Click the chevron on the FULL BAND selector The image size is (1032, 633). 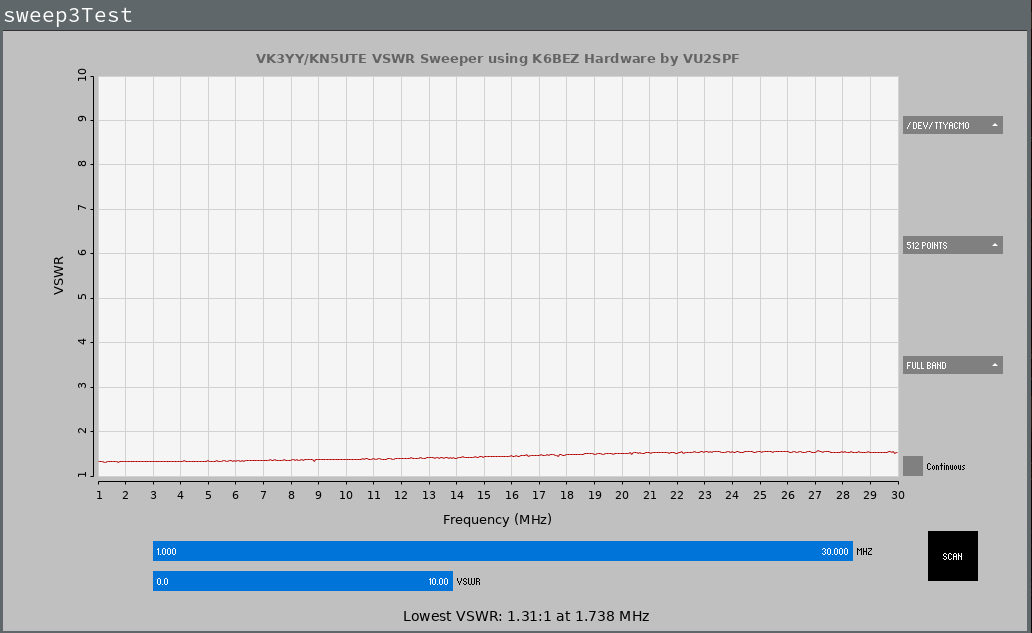pos(995,364)
